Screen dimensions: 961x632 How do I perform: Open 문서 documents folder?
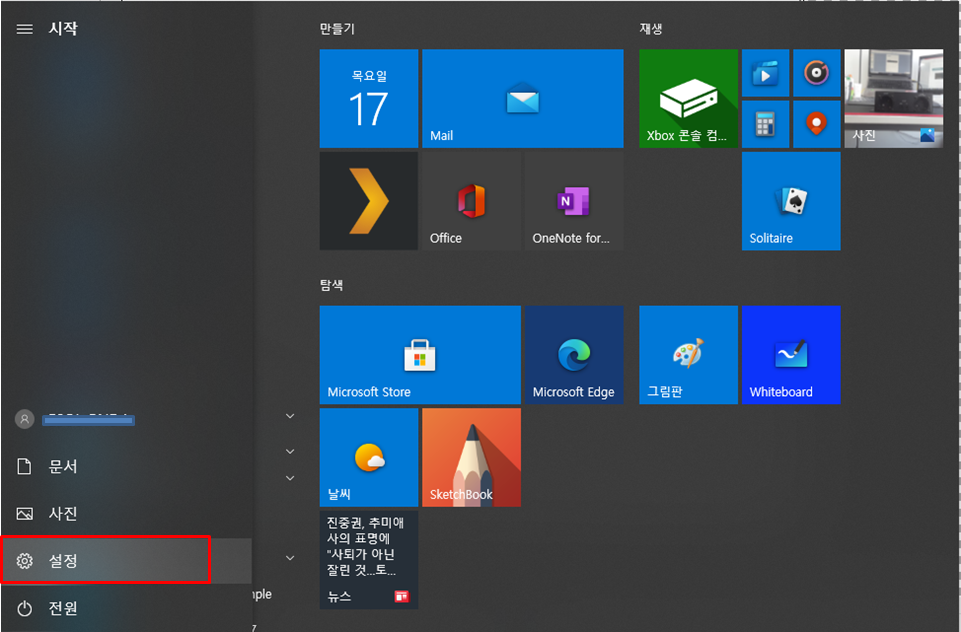[x=126, y=466]
